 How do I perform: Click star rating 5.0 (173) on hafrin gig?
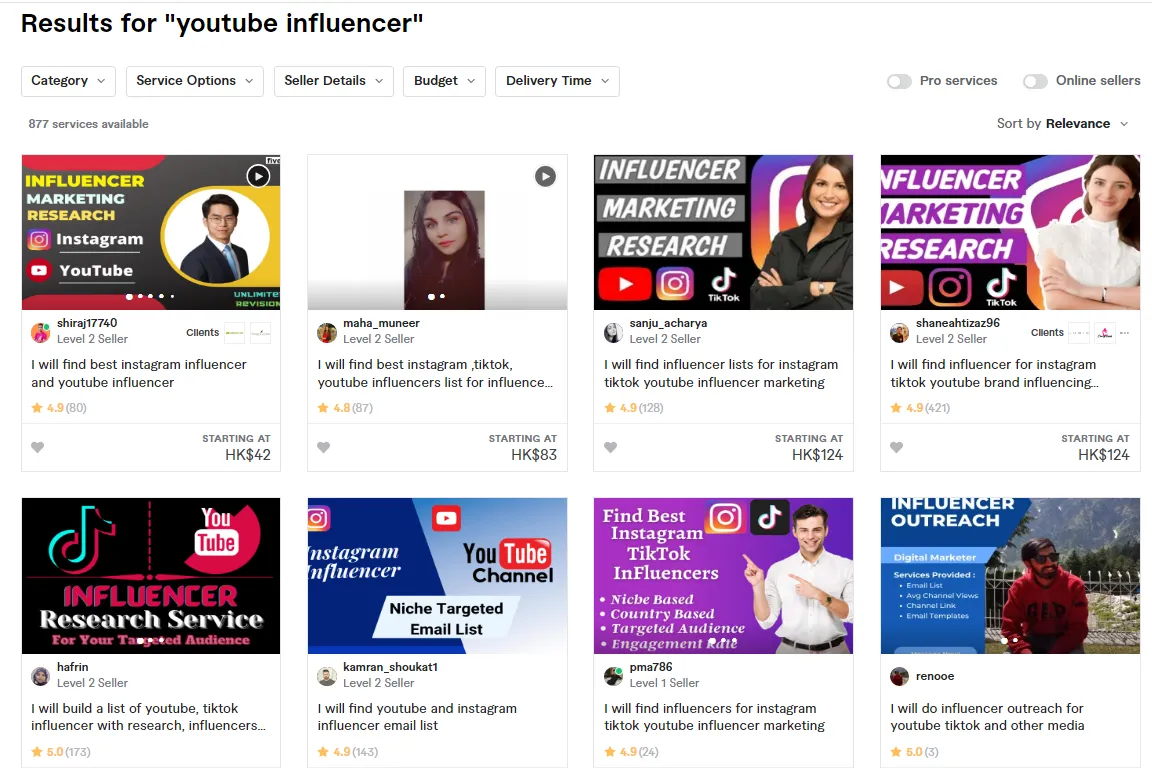61,752
